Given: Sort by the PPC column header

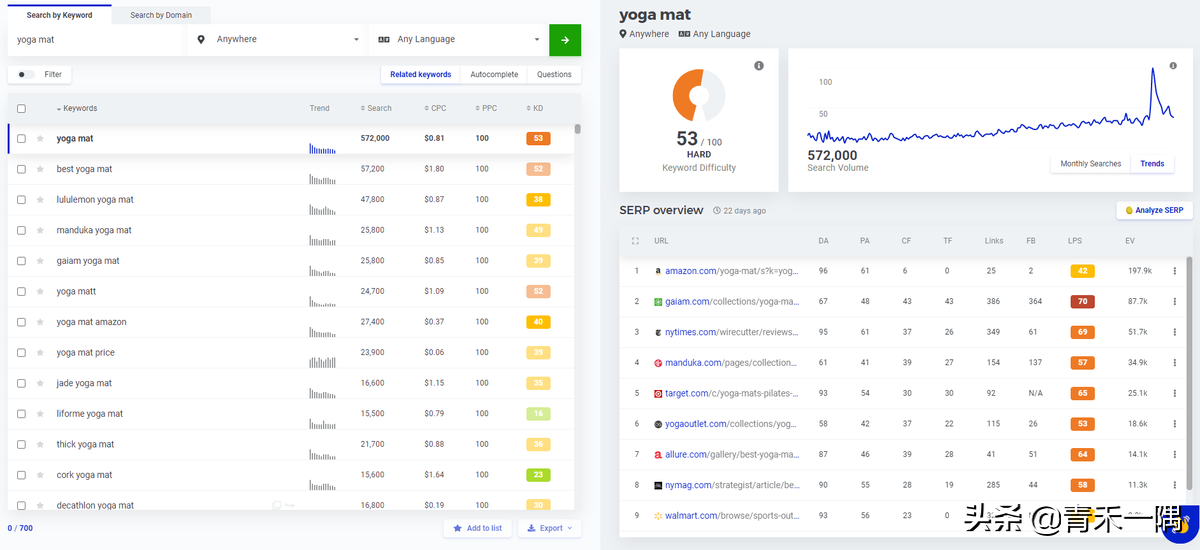Looking at the screenshot, I should click(x=486, y=108).
